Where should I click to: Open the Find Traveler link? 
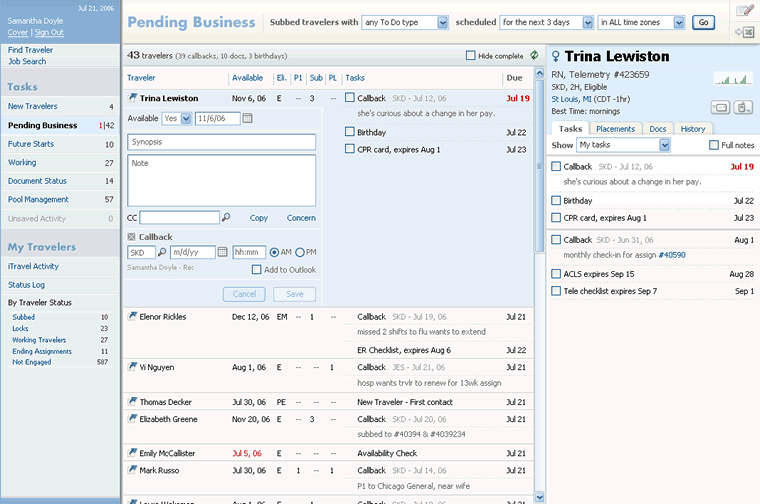click(x=30, y=50)
